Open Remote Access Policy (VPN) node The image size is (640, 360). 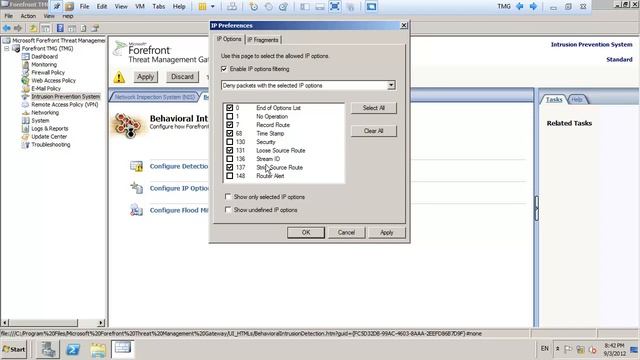point(64,104)
